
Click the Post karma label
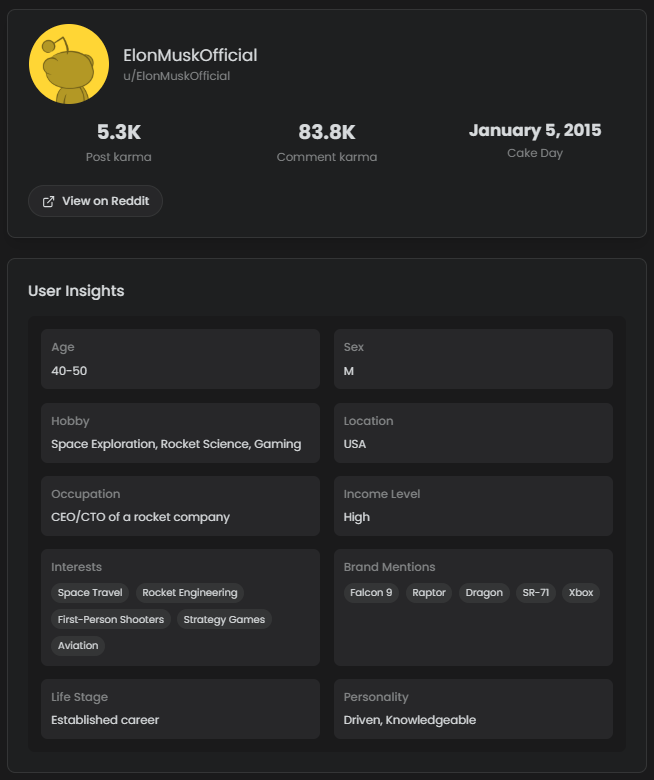pos(119,157)
